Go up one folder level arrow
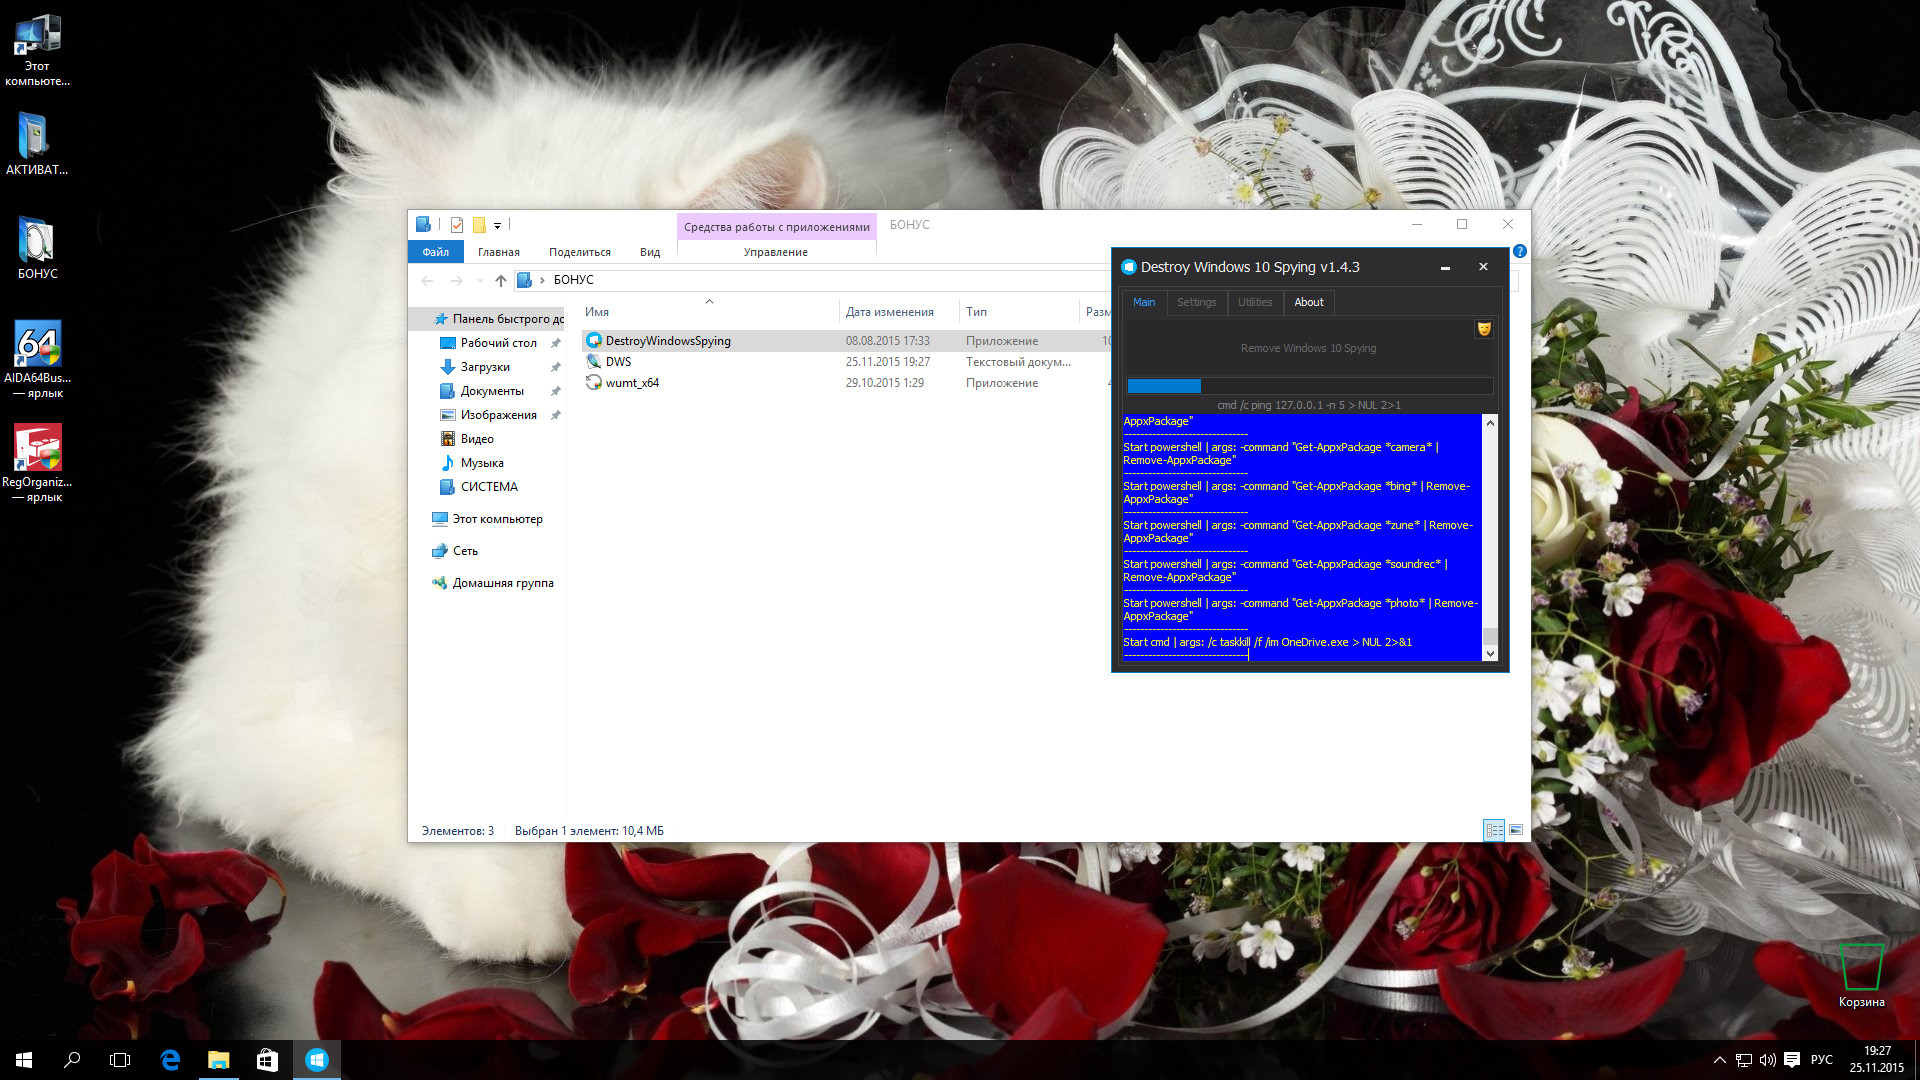The height and width of the screenshot is (1080, 1920). (x=501, y=280)
